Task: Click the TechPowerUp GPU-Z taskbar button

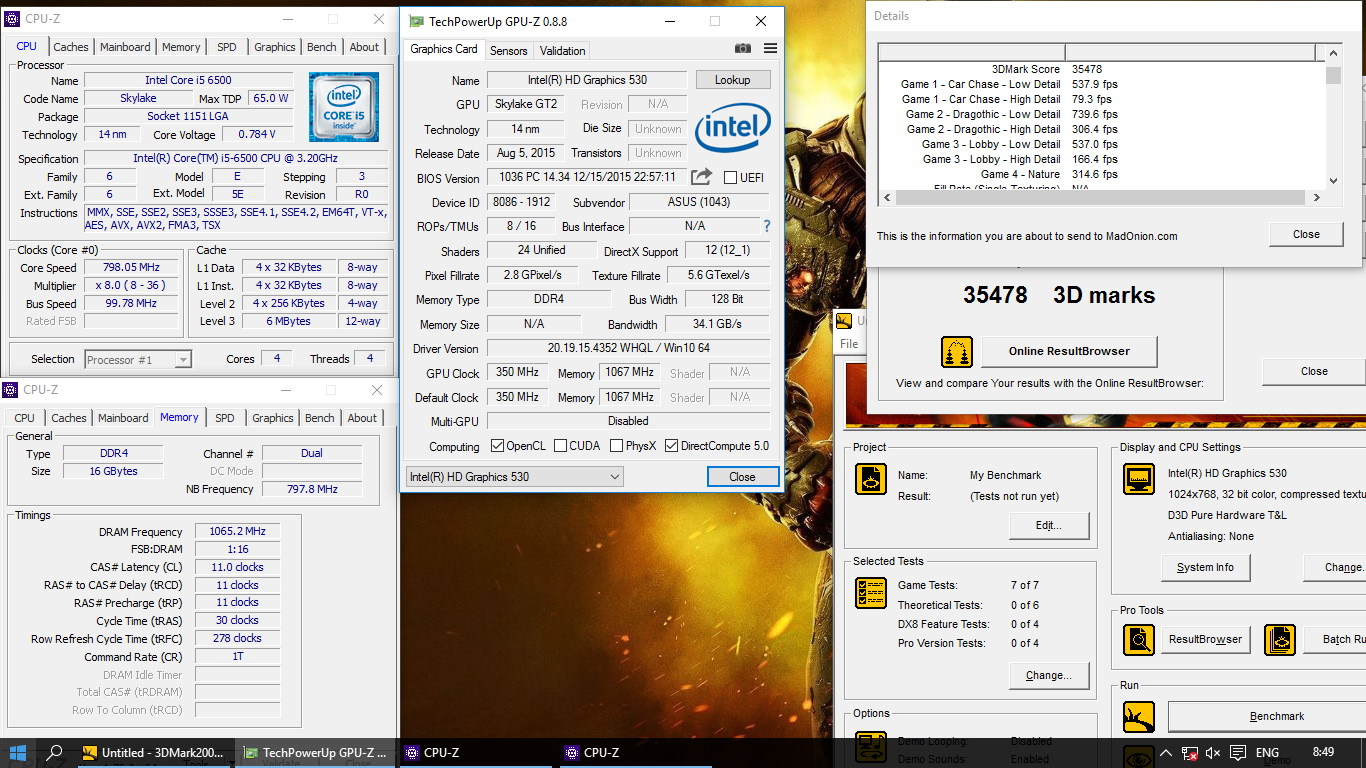Action: [x=314, y=753]
